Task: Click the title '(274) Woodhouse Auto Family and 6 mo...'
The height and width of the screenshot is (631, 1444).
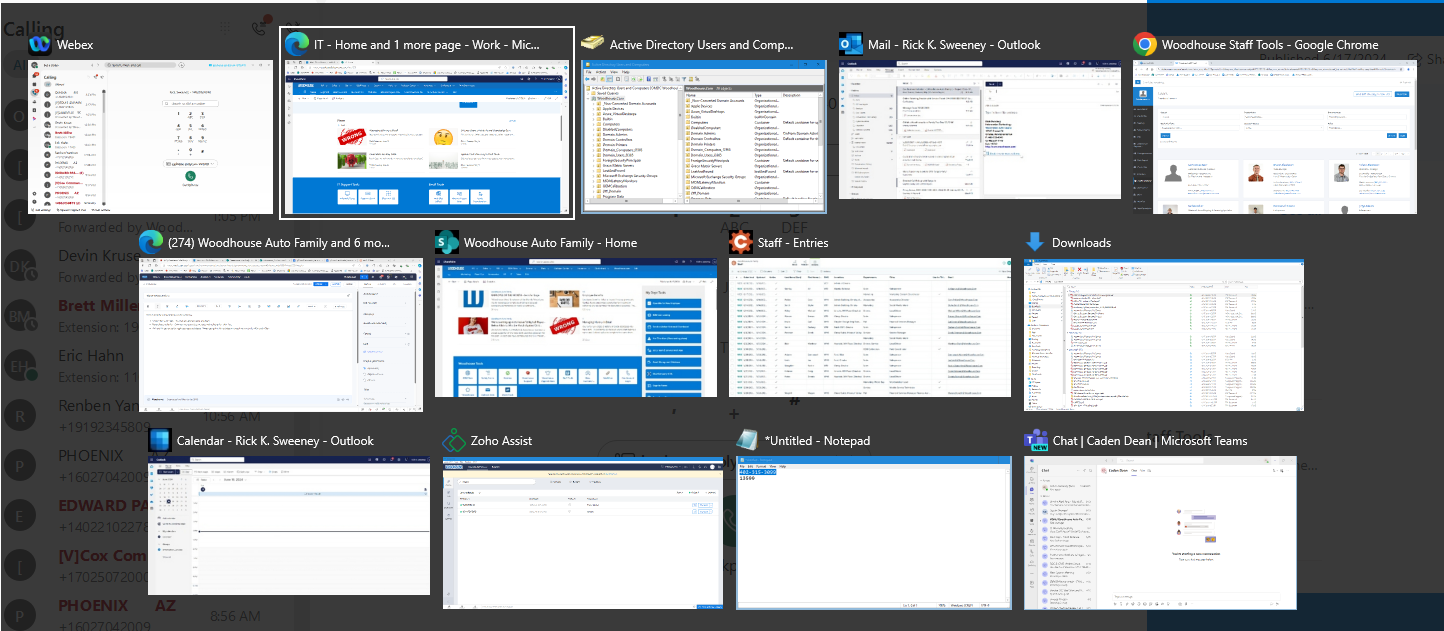Action: point(280,243)
